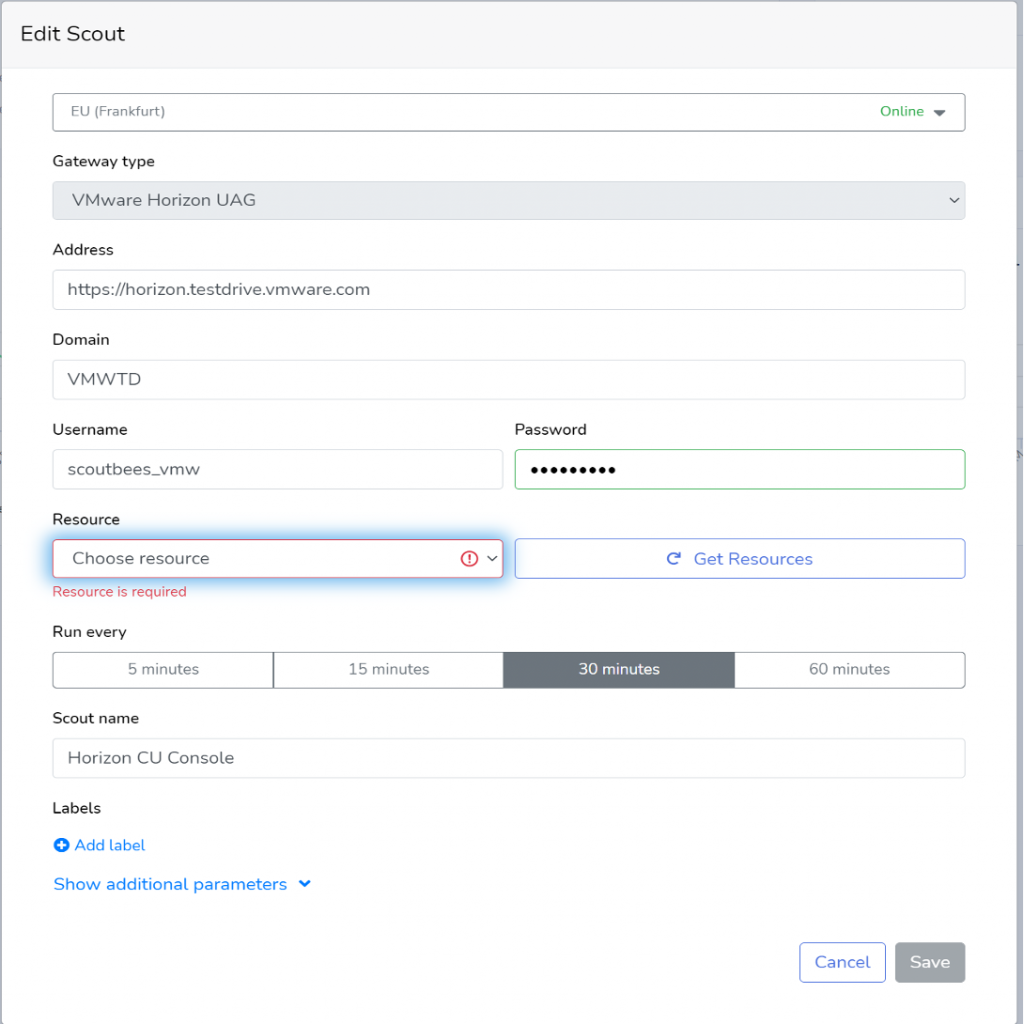Open the Gateway type VMware Horizon UAG dropdown

[x=508, y=200]
